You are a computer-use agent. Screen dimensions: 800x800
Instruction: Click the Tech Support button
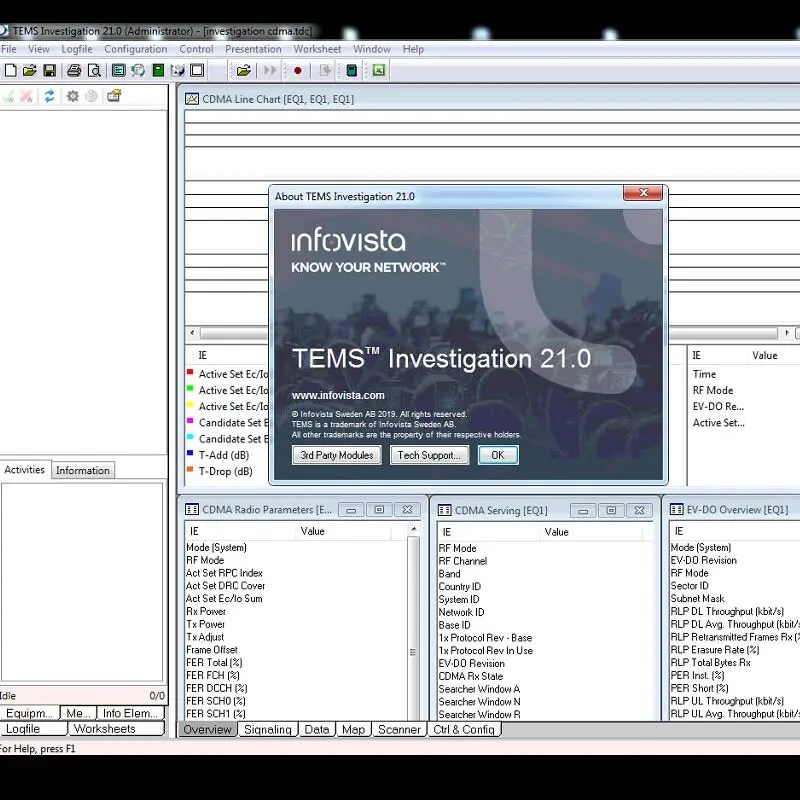click(430, 455)
